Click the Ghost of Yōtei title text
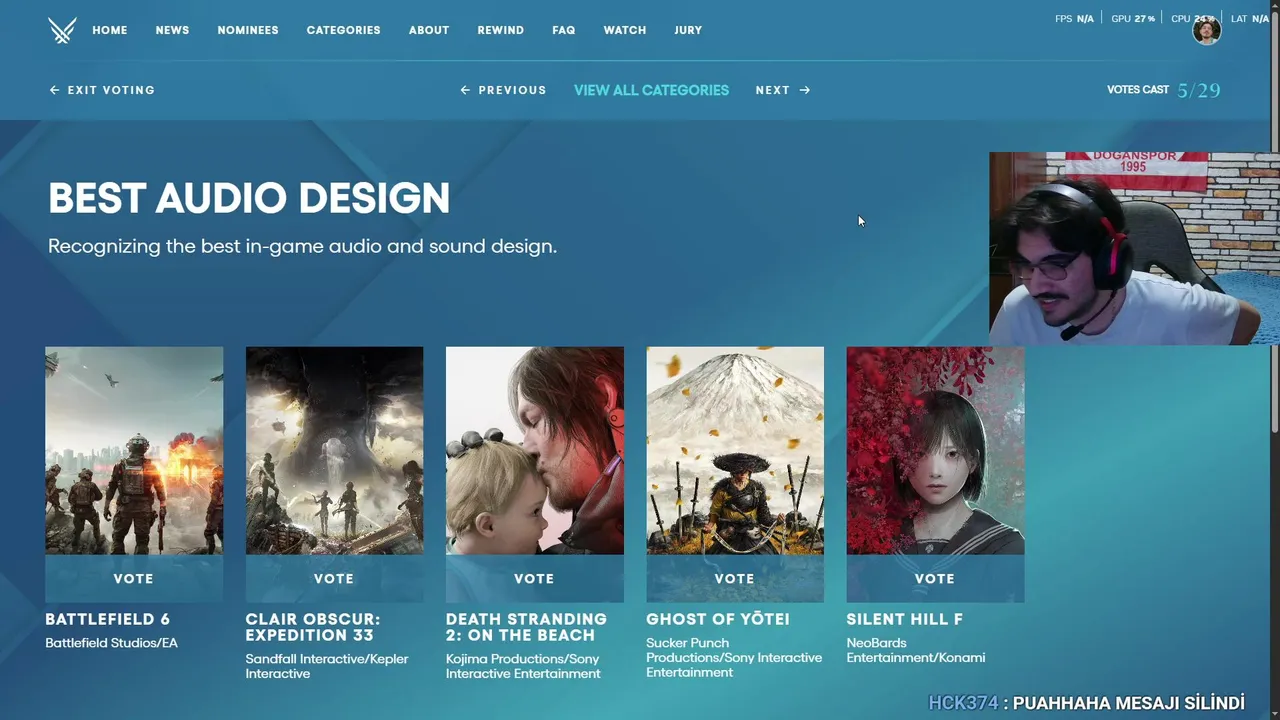 click(718, 619)
